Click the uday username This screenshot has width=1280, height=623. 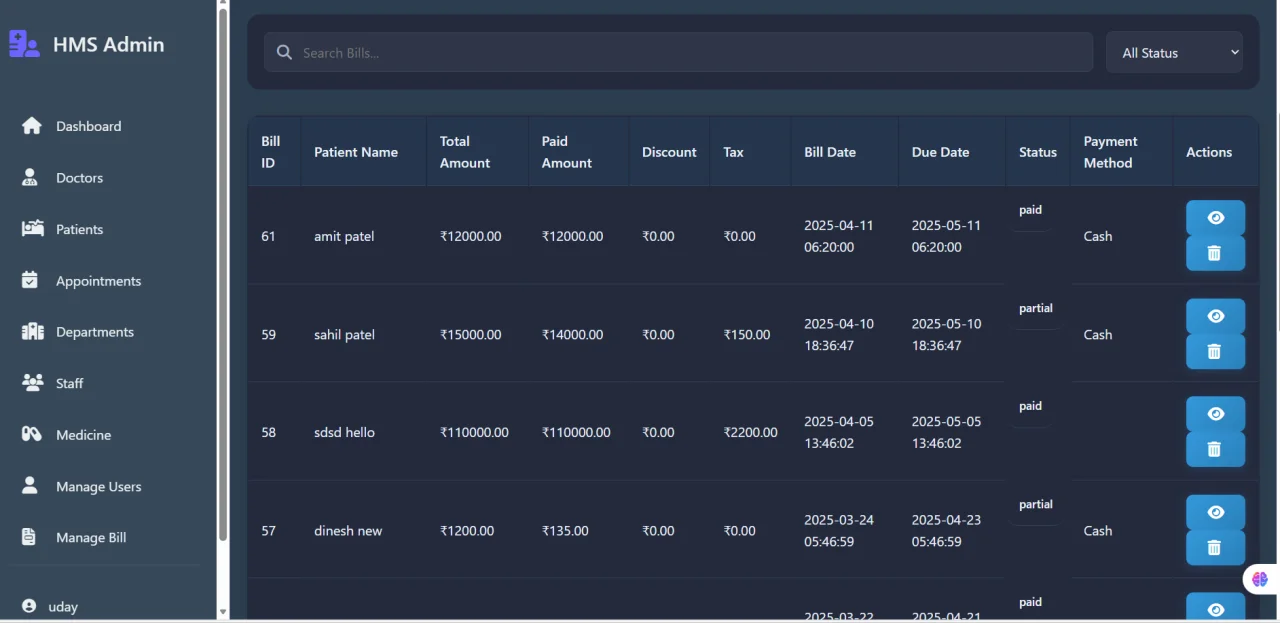click(x=63, y=607)
